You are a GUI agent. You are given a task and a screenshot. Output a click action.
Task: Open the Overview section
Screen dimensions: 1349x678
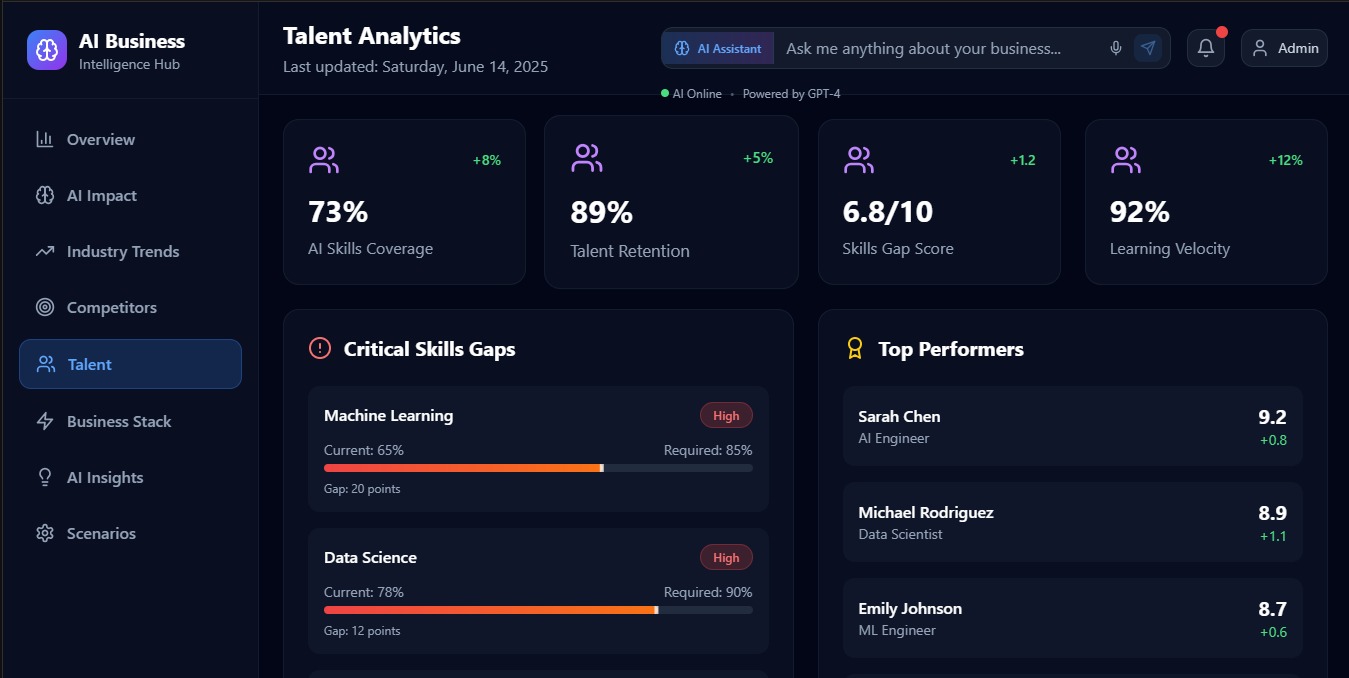(130, 140)
